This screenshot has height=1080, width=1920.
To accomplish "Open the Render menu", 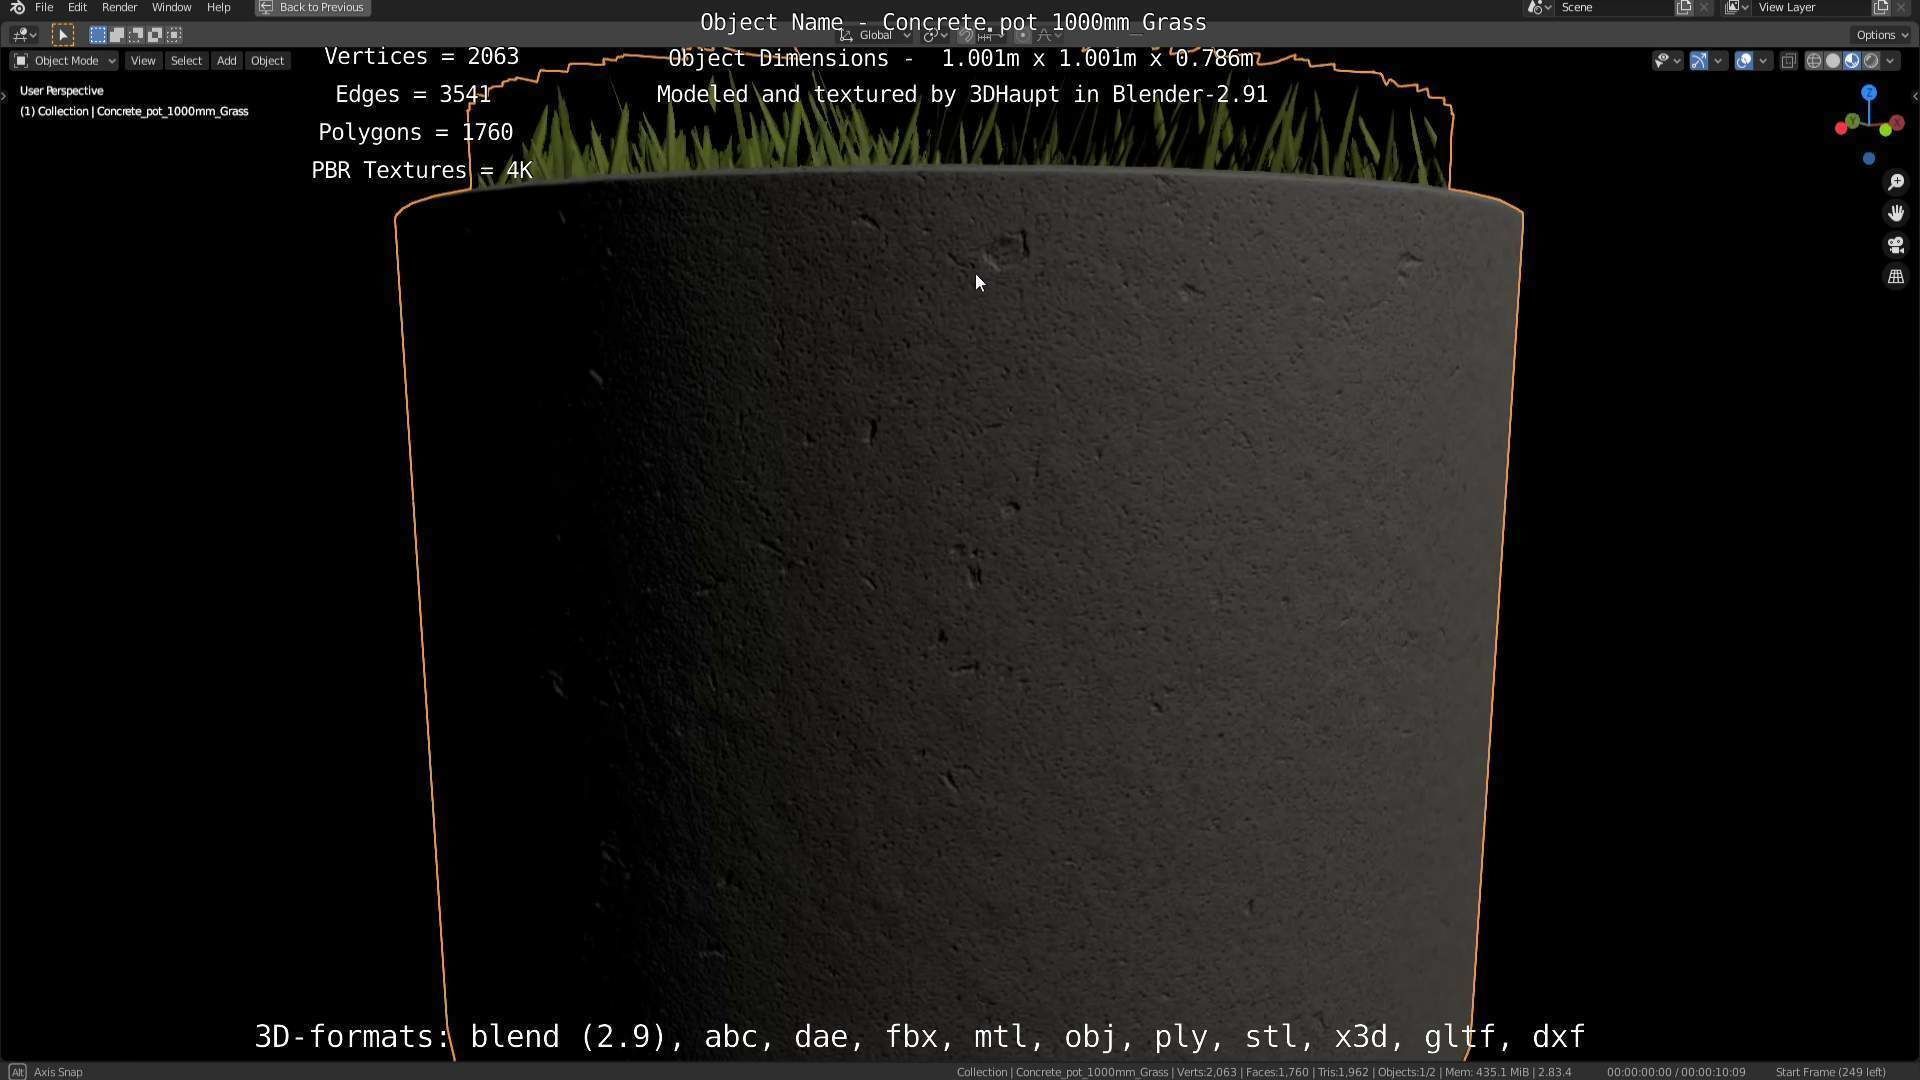I will coord(119,7).
